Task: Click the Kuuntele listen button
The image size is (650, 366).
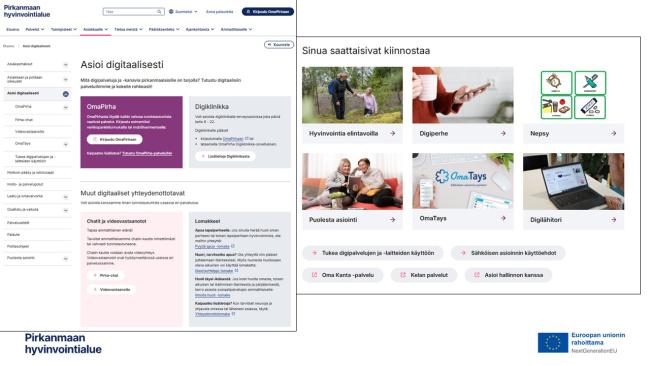Action: point(279,44)
